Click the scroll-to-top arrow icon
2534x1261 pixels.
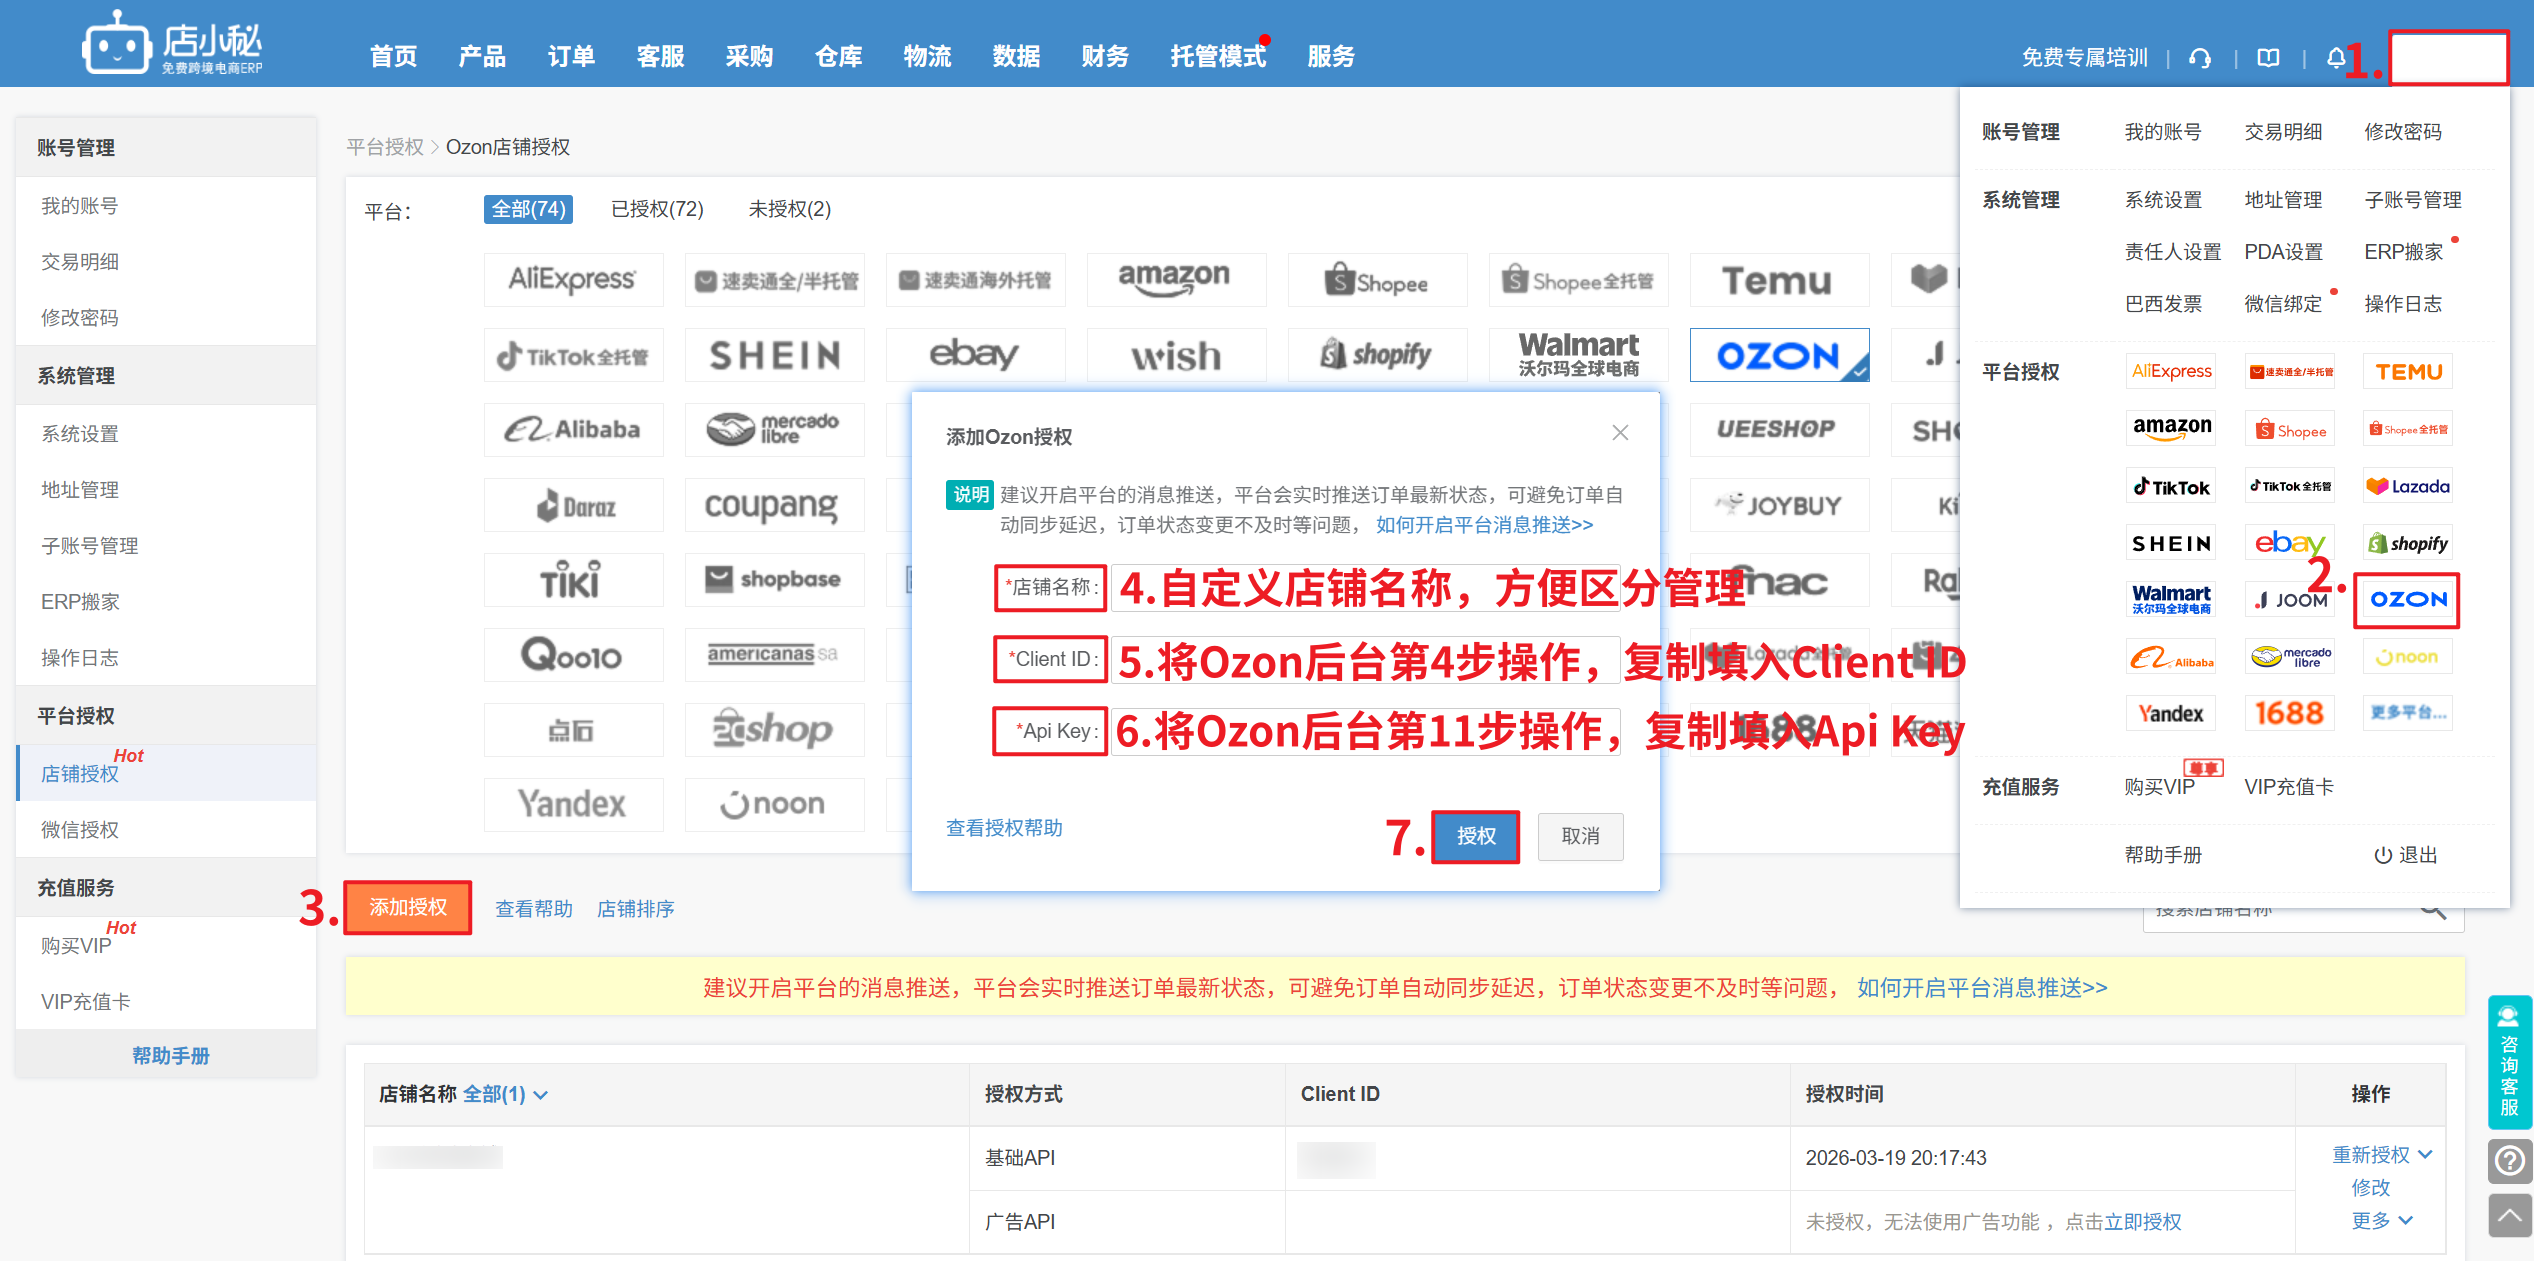[2509, 1215]
